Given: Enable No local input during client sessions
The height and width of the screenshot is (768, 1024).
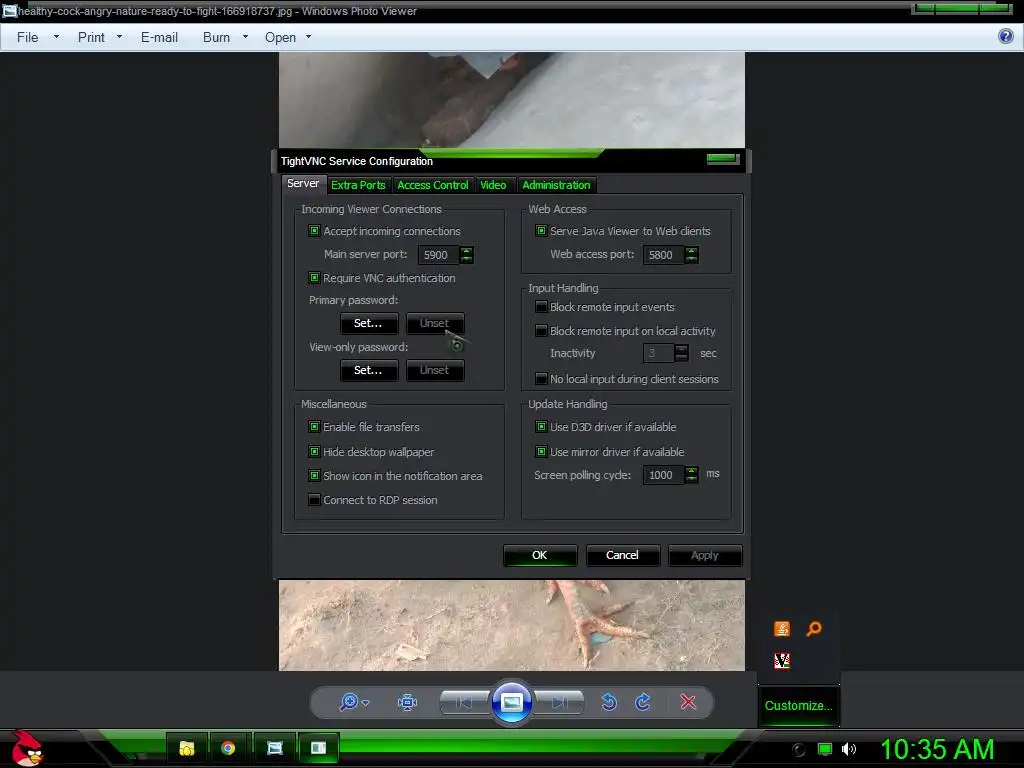Looking at the screenshot, I should (541, 379).
